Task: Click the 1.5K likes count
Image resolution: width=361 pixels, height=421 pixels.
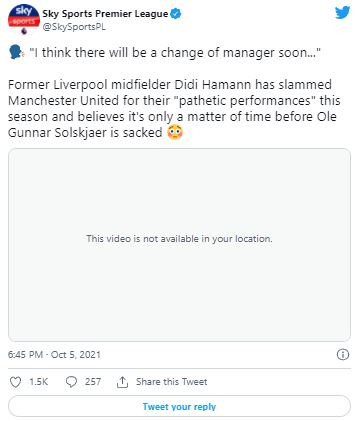Action: (x=39, y=382)
